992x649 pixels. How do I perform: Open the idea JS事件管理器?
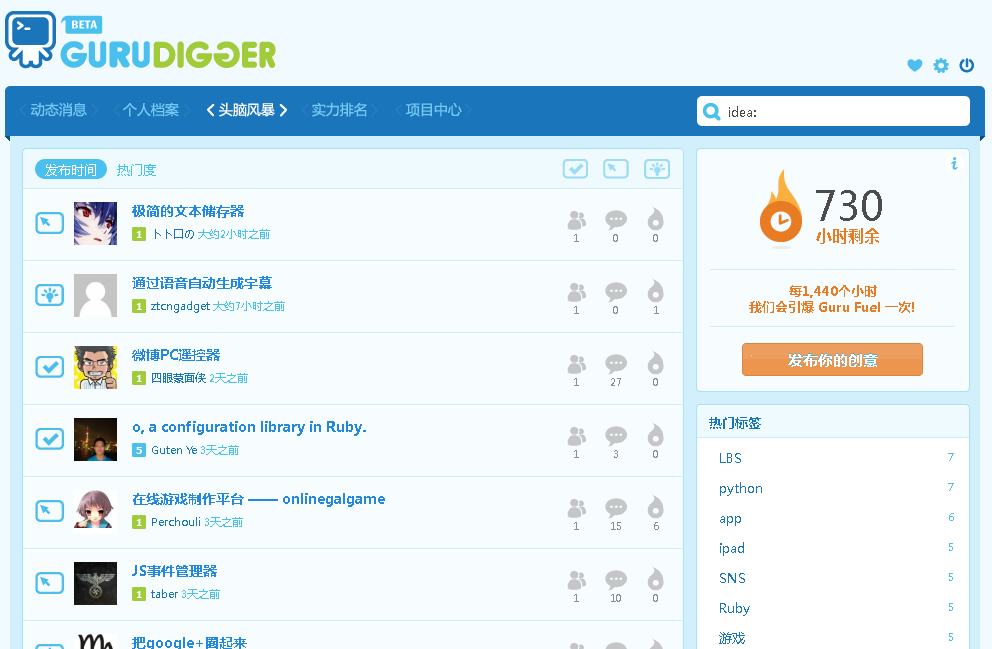coord(174,571)
